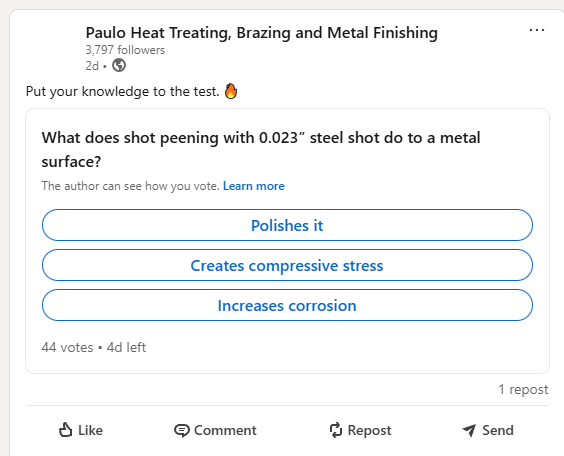Click the 'Send' label text
This screenshot has width=564, height=456.
tap(497, 430)
